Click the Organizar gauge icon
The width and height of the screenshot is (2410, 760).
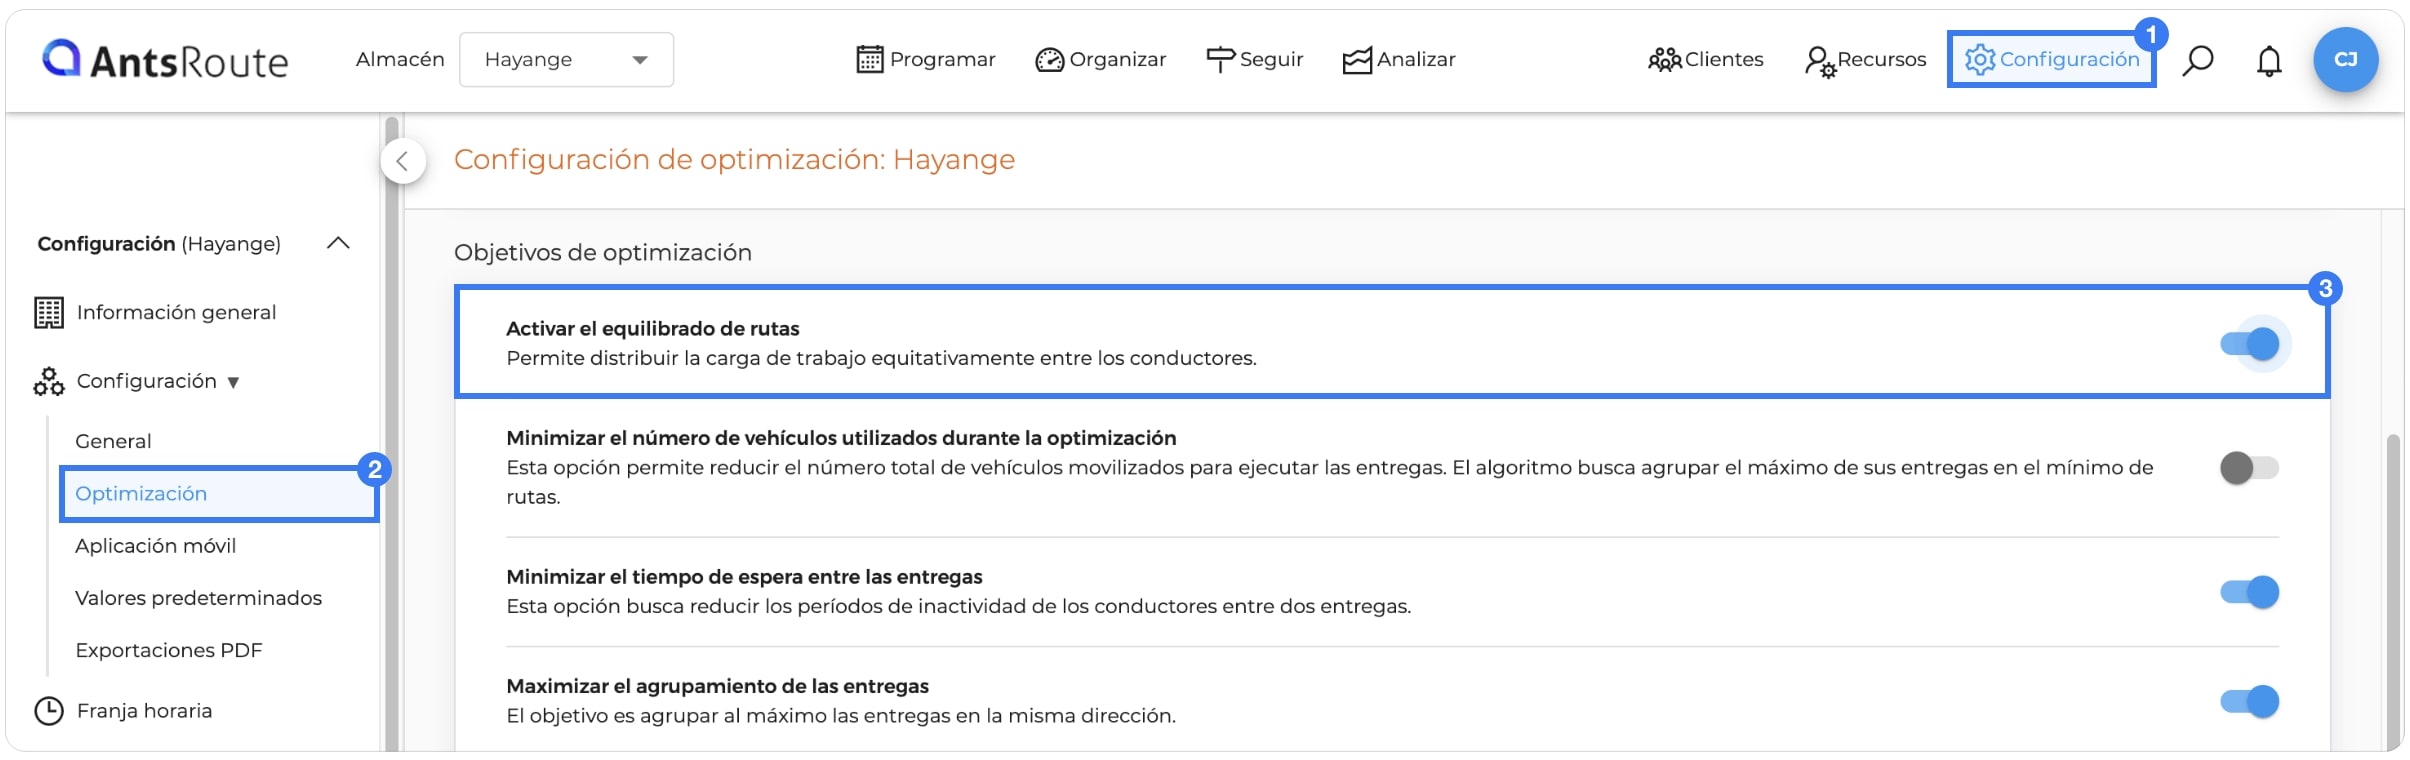click(1049, 60)
